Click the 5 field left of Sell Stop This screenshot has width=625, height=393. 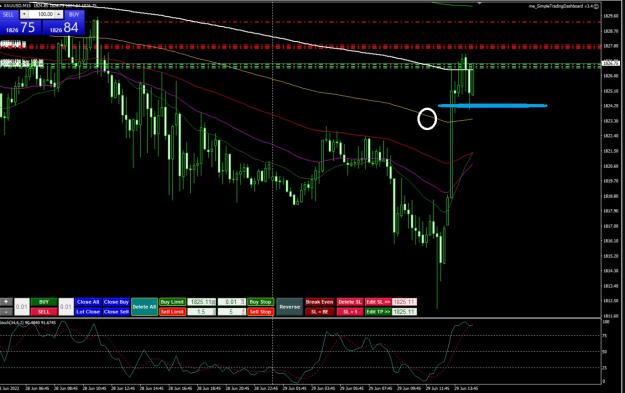(232, 312)
